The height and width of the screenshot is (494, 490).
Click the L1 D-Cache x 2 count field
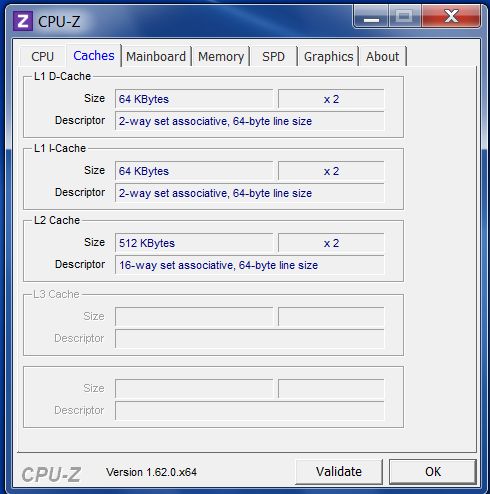pyautogui.click(x=331, y=99)
